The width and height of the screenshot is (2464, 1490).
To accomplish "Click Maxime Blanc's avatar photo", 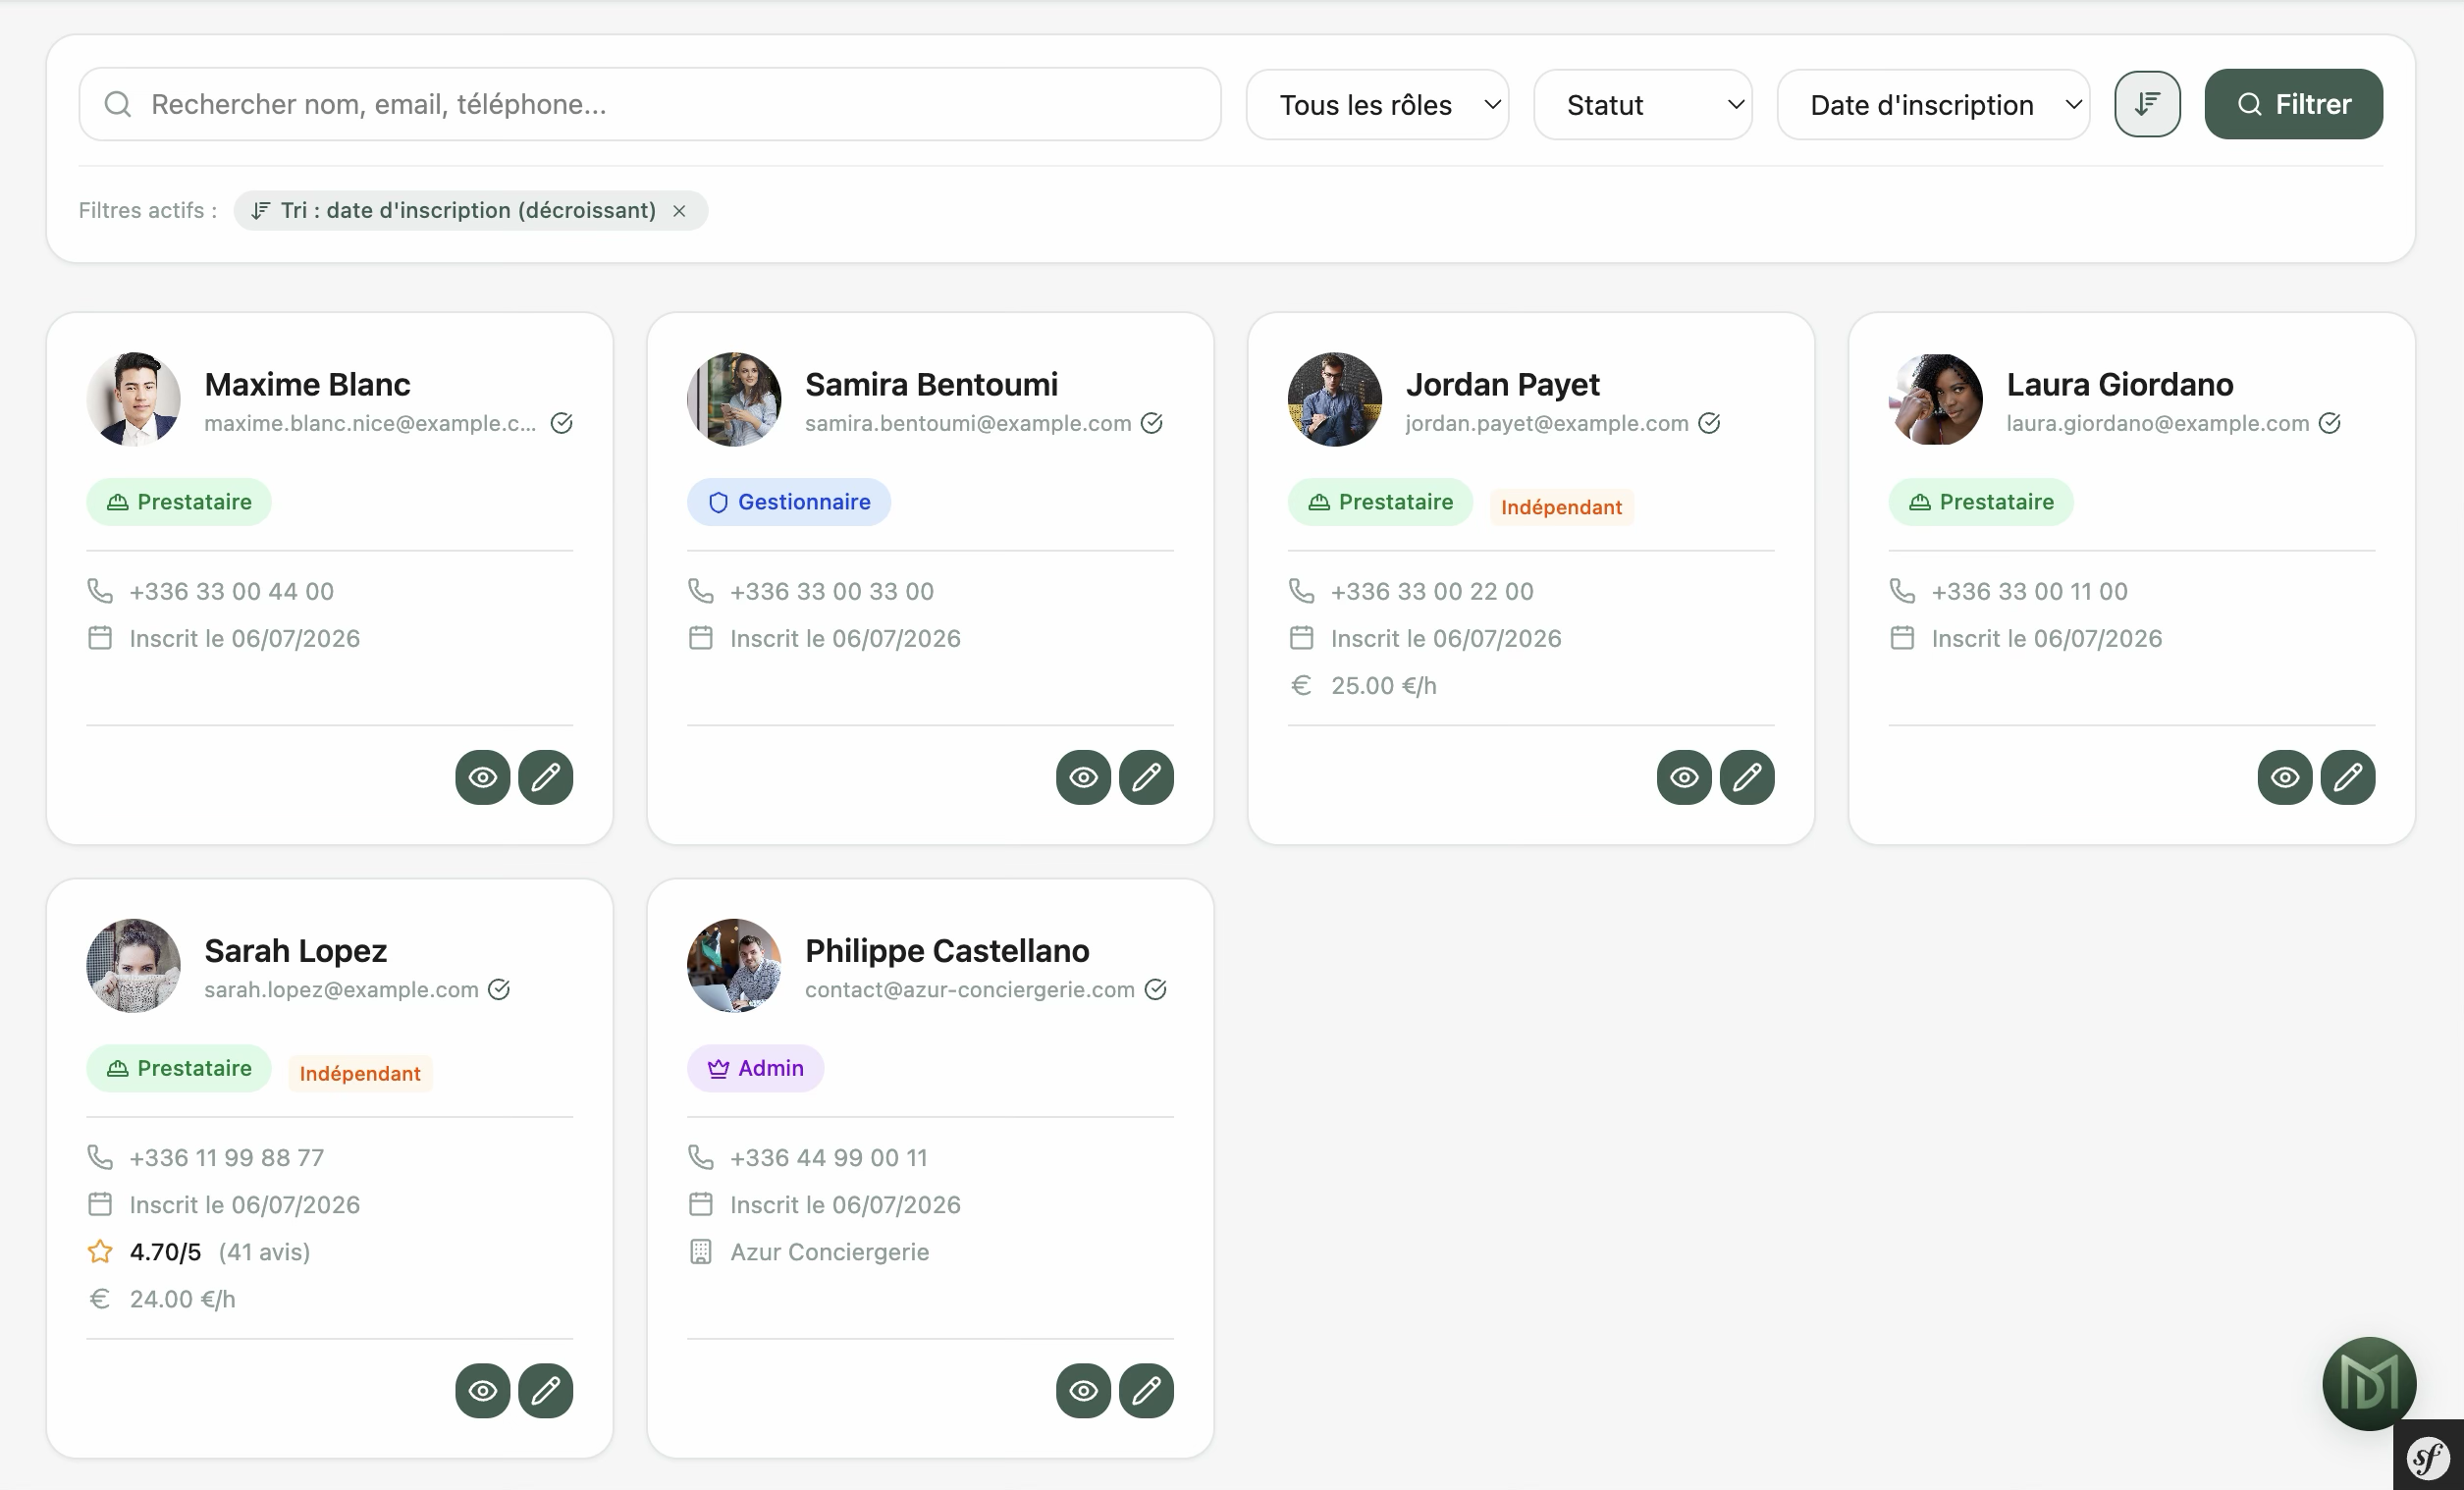I will click(x=133, y=399).
